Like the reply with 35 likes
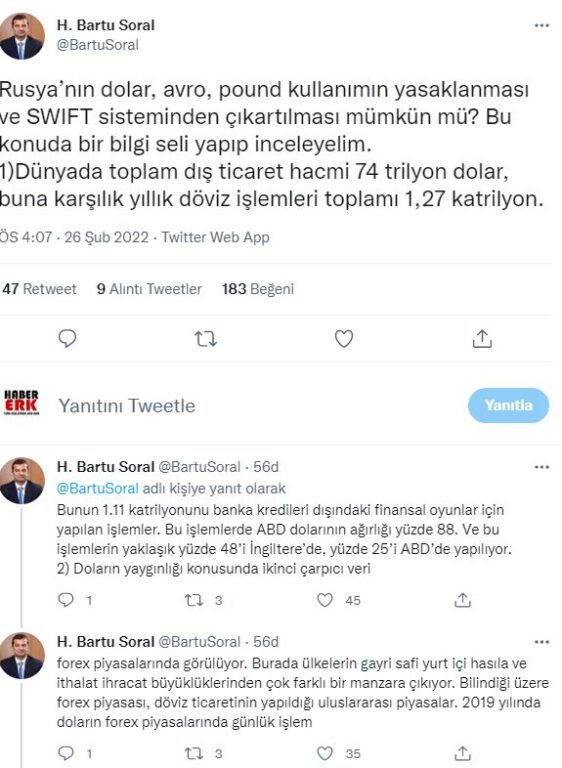Screen dimensions: 562x768 point(325,753)
